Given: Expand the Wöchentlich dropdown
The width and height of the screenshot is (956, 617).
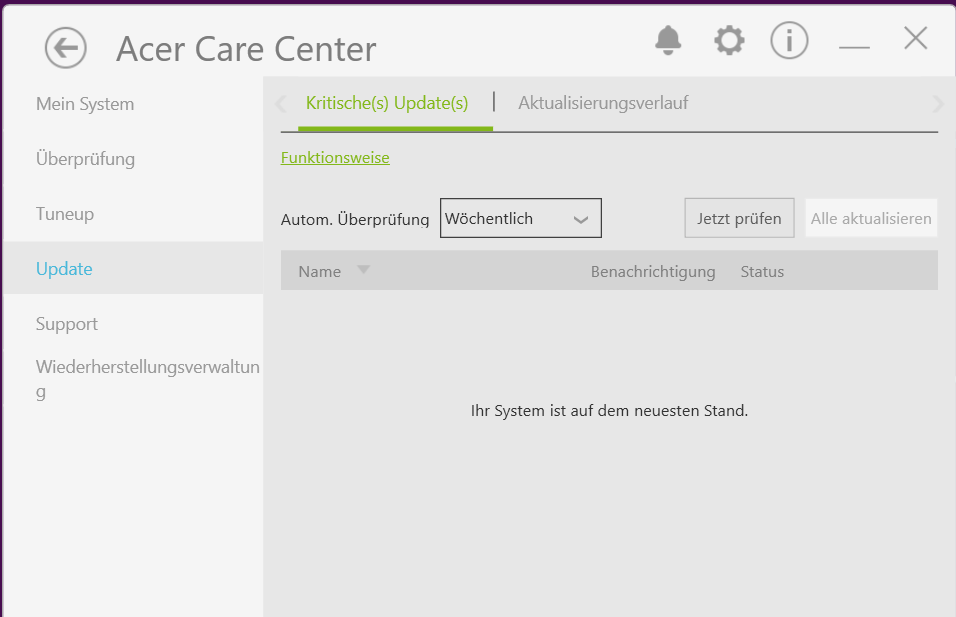Looking at the screenshot, I should pos(521,218).
